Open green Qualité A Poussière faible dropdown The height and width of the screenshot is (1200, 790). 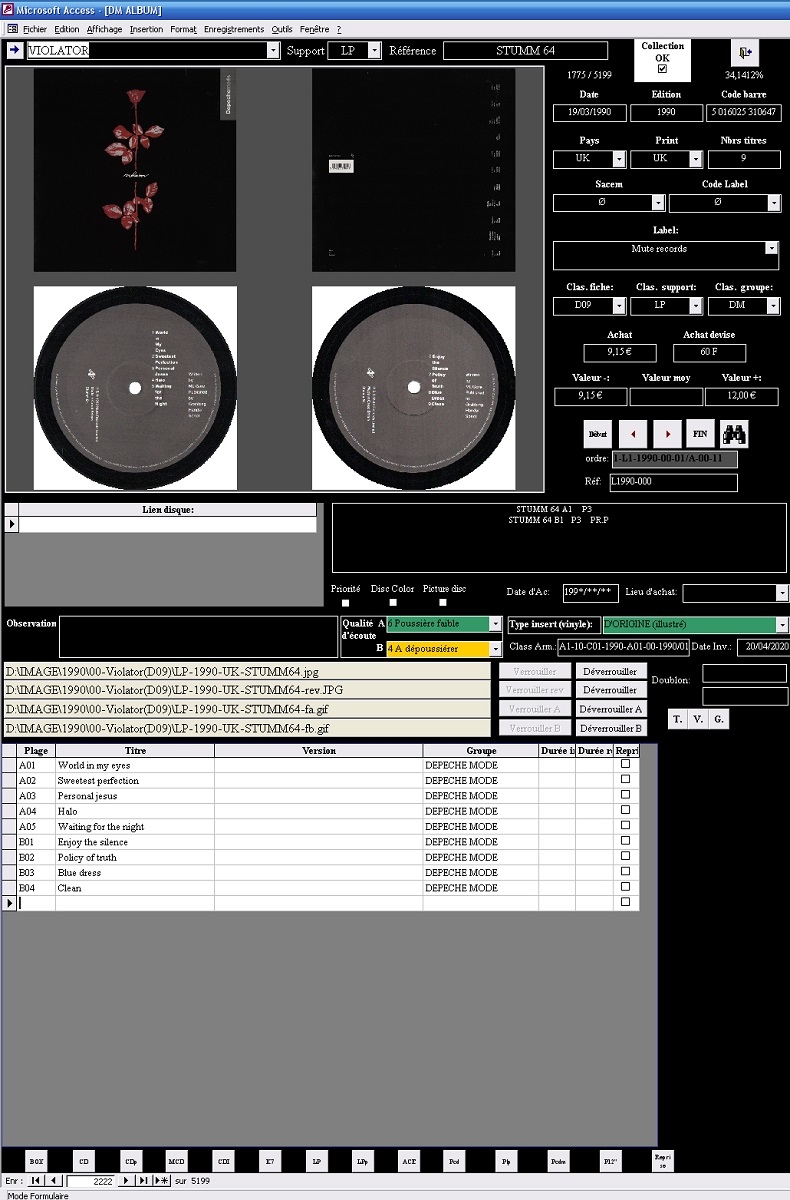(495, 624)
